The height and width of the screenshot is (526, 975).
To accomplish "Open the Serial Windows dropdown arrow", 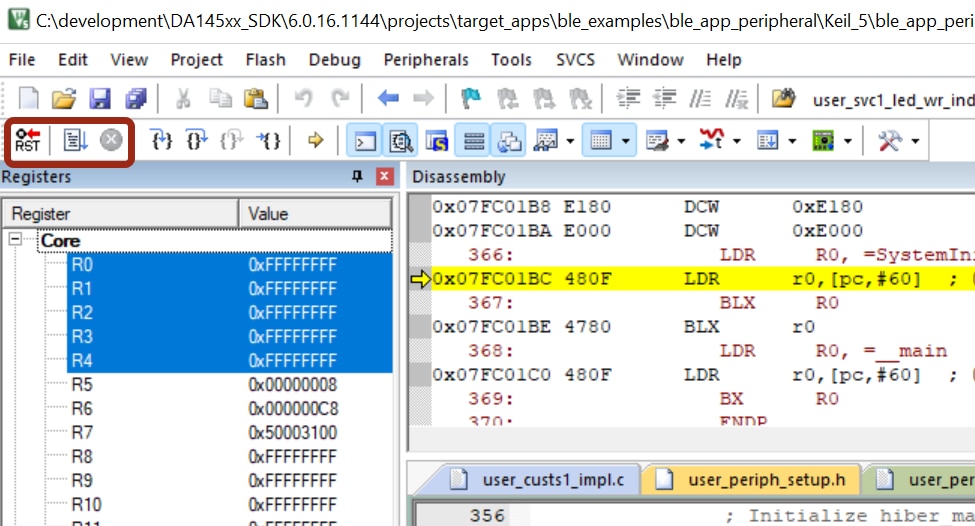I will click(x=681, y=141).
